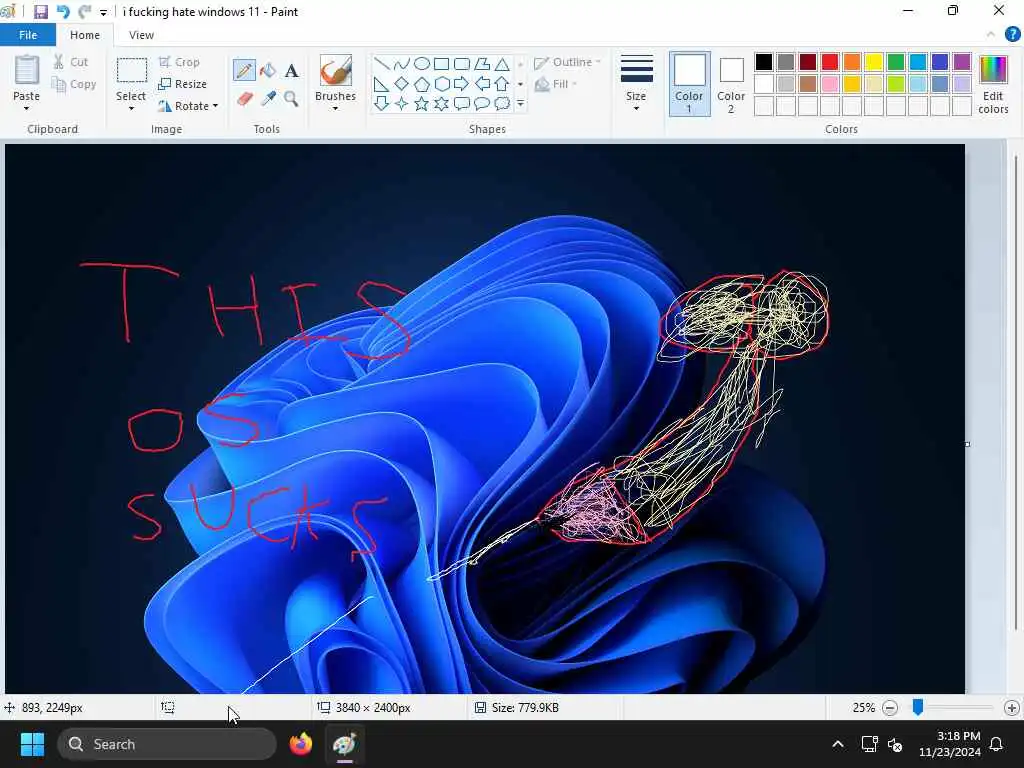Activate the Color 1 selector

click(x=690, y=84)
